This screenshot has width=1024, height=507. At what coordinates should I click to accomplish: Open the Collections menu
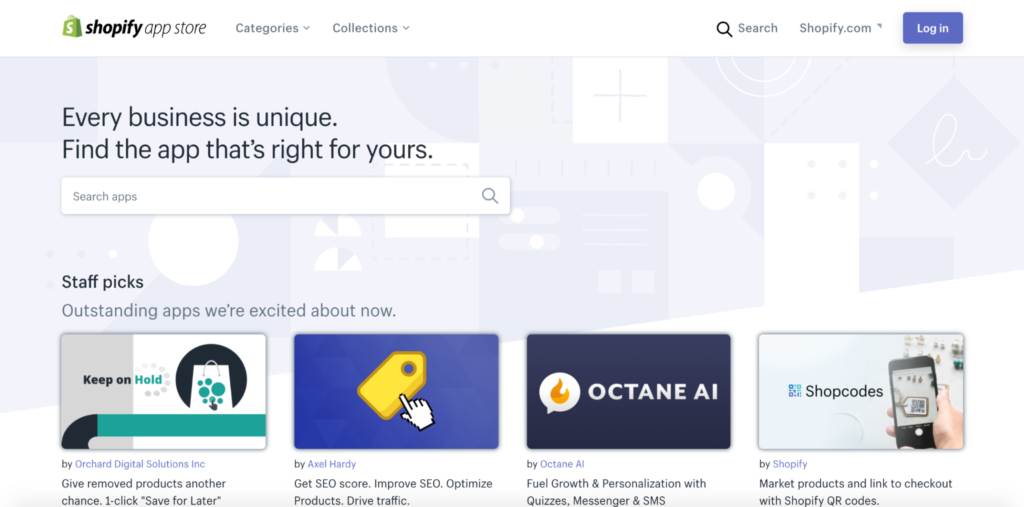click(x=371, y=28)
